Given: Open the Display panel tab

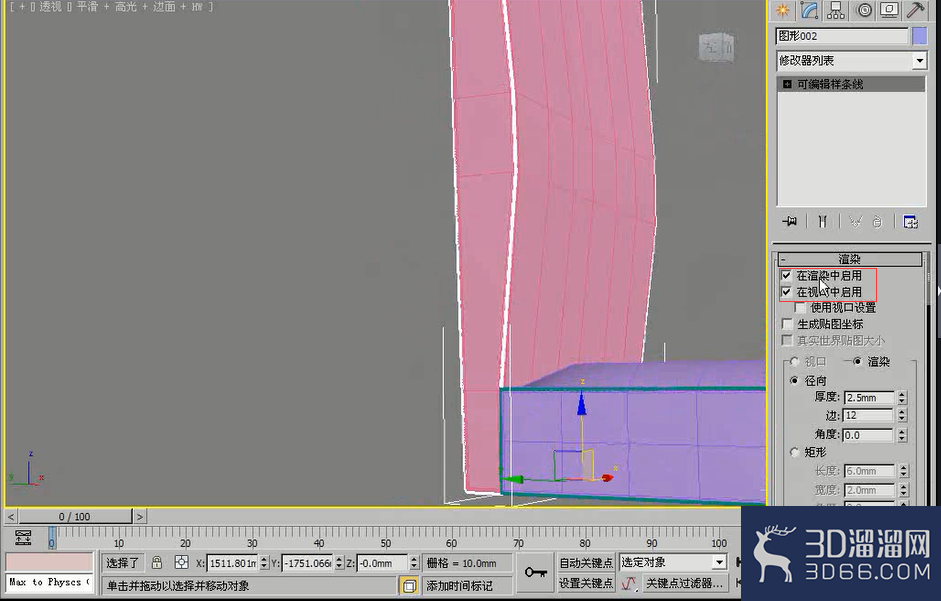Looking at the screenshot, I should coord(889,10).
